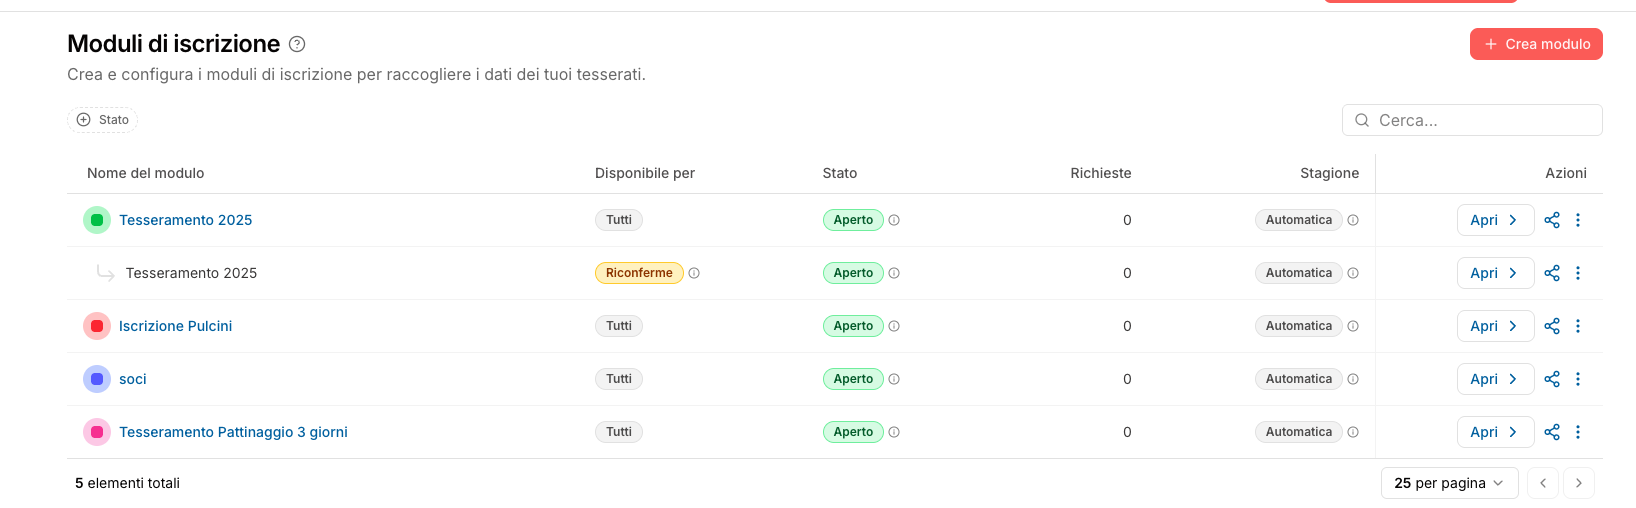
Task: Add the Stato filter
Action: (x=102, y=120)
